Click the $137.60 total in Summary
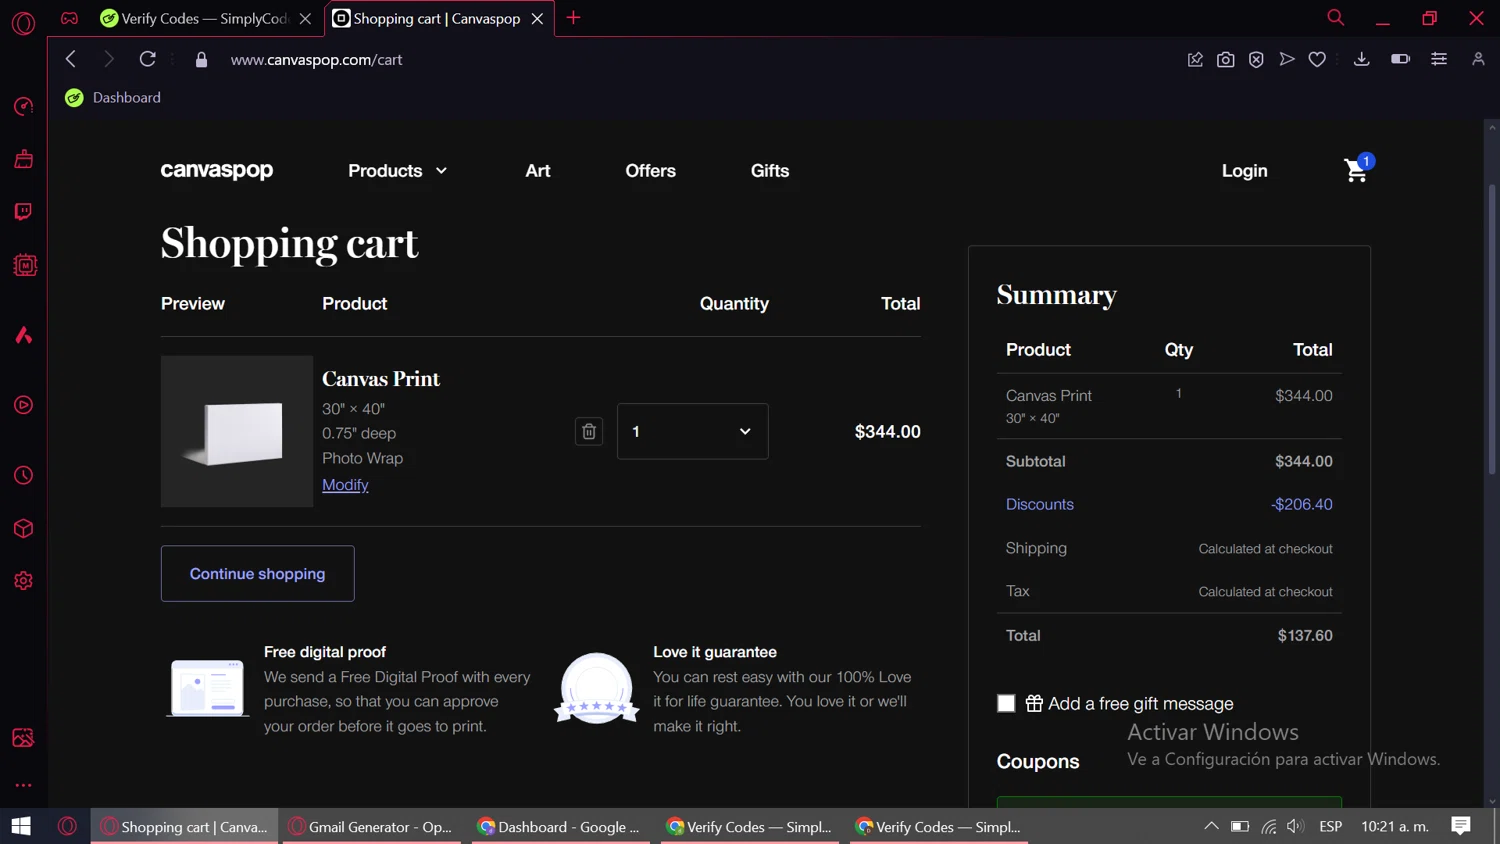 coord(1305,635)
